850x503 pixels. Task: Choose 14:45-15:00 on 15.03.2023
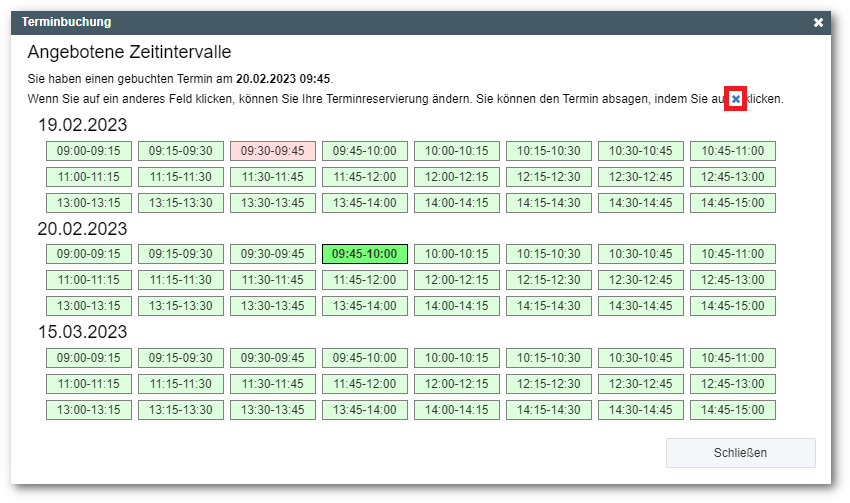click(x=733, y=410)
